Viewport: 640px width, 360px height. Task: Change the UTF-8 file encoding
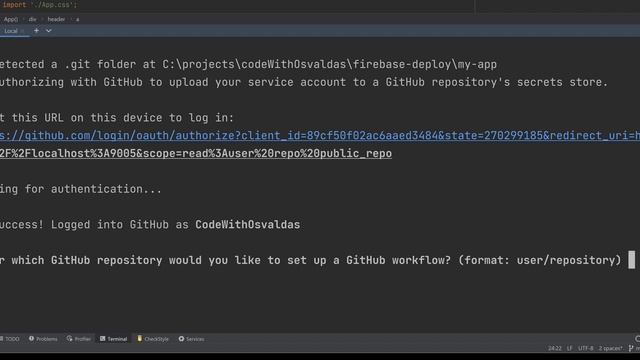(585, 348)
